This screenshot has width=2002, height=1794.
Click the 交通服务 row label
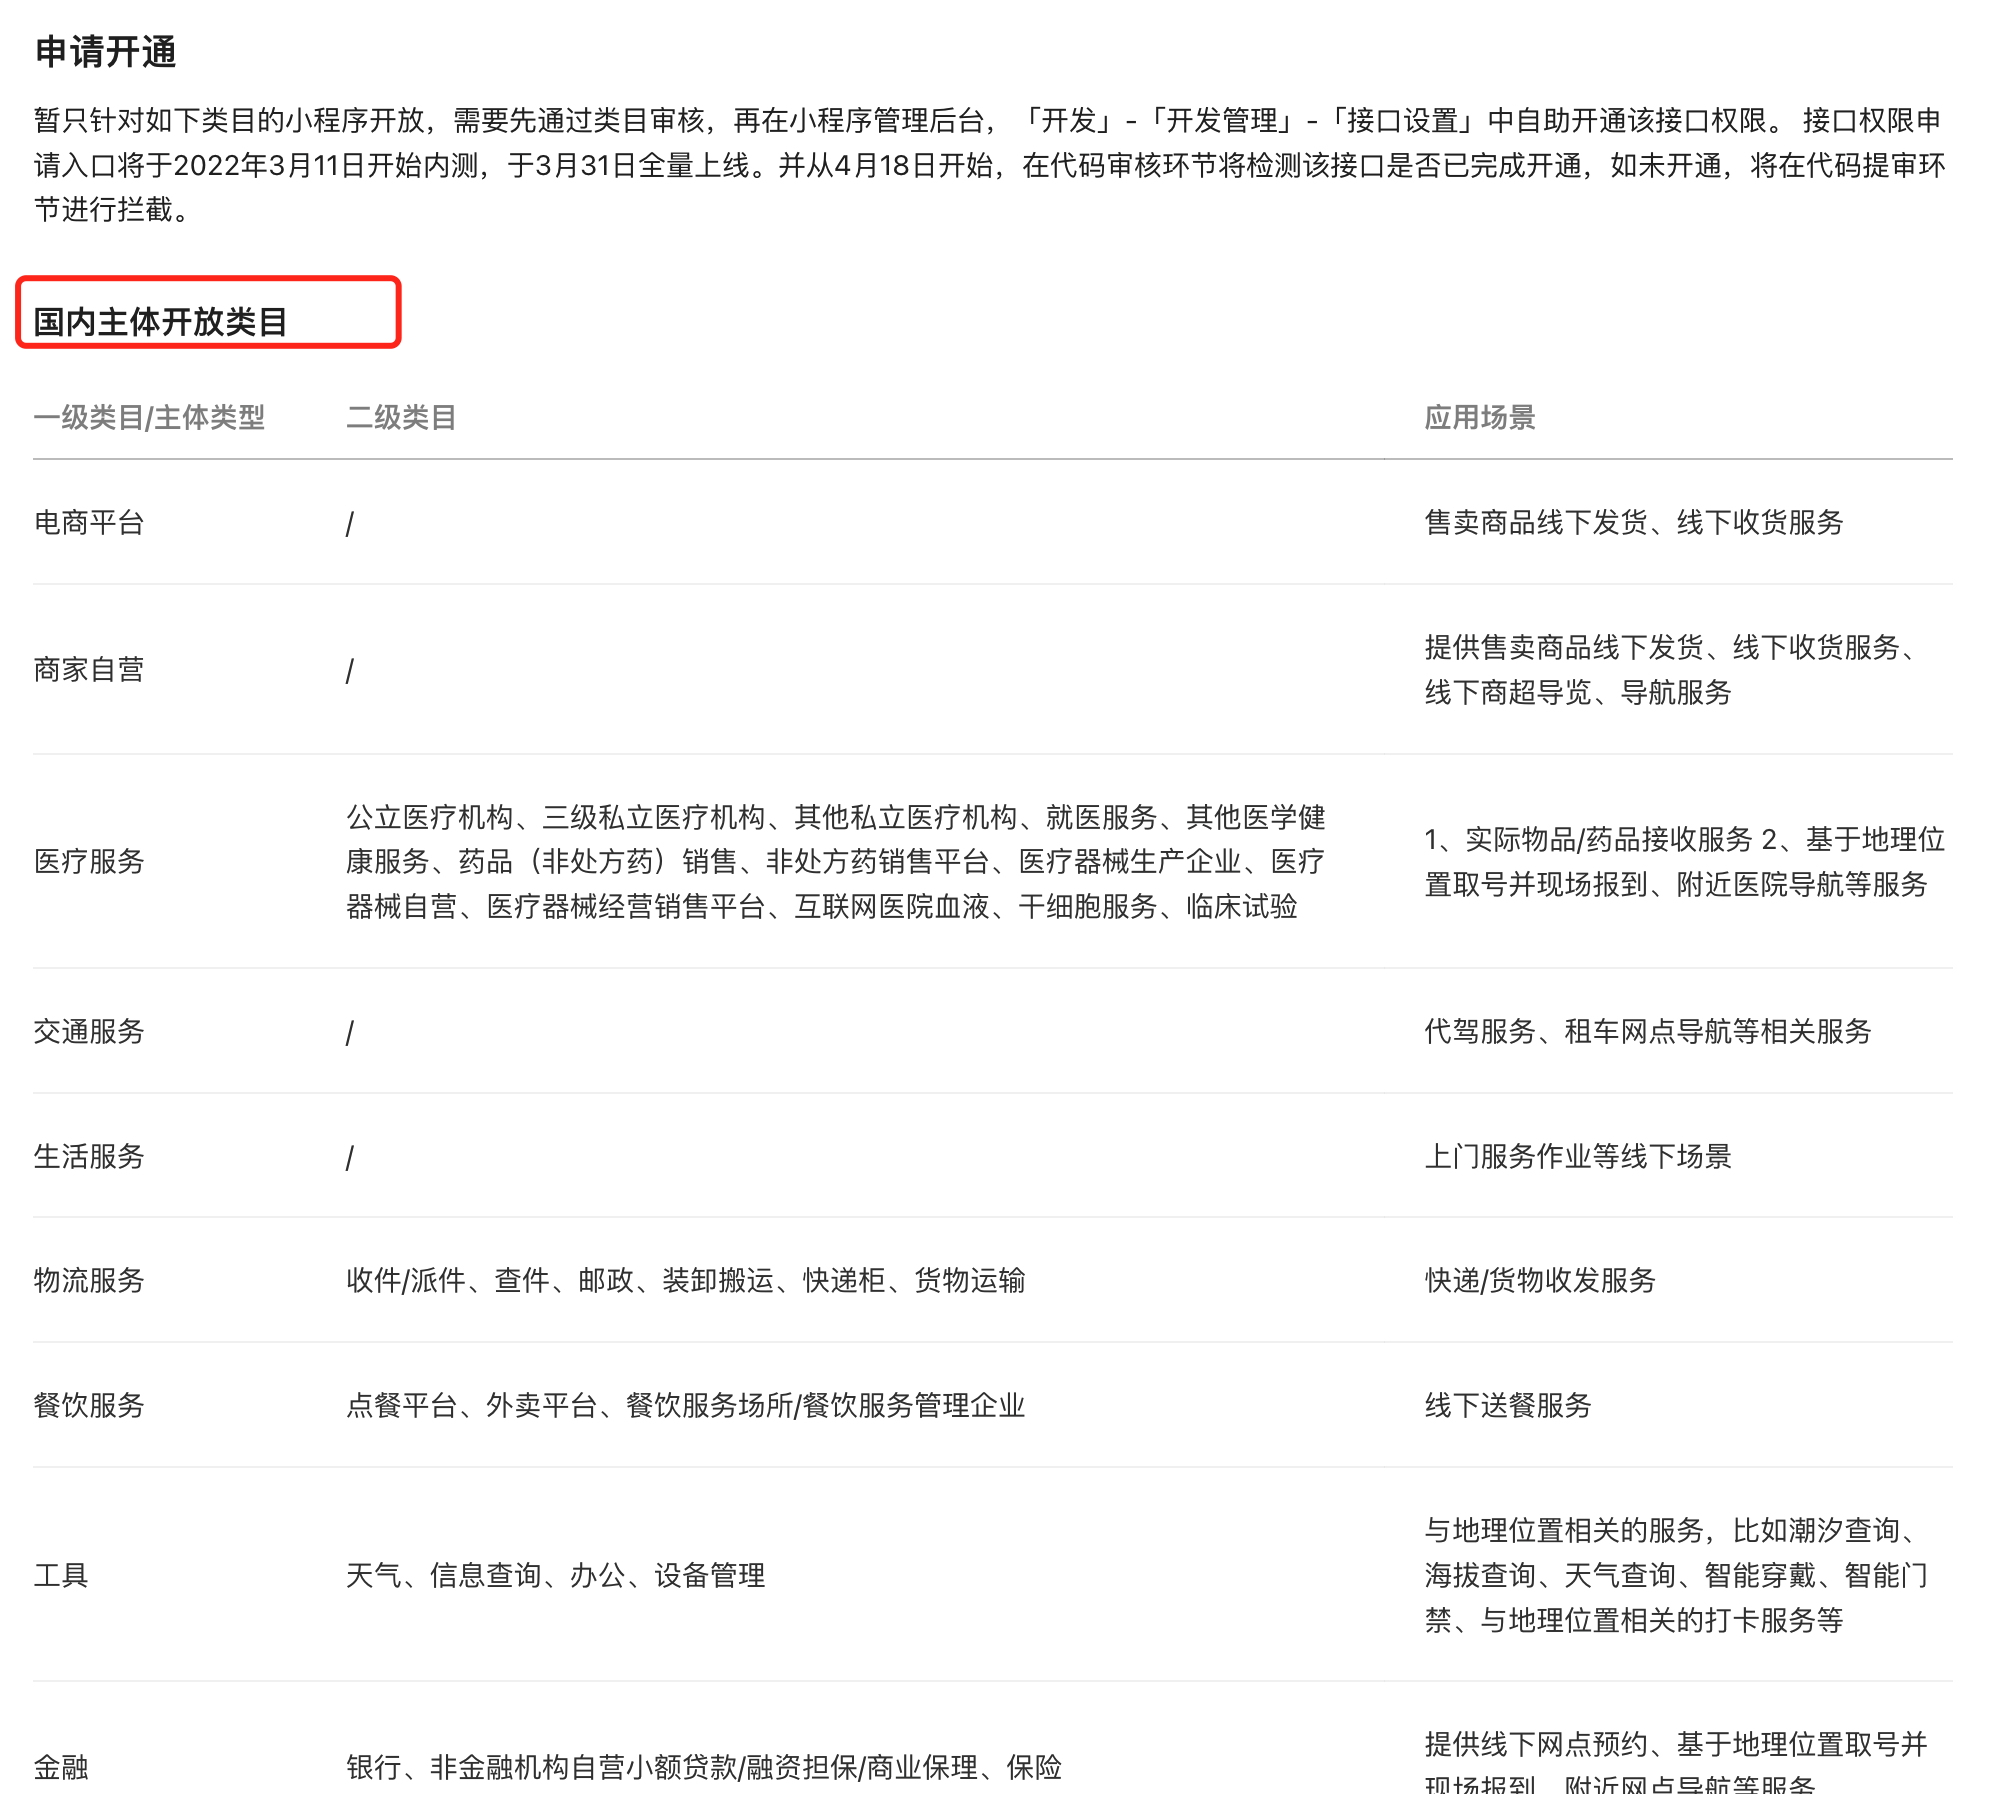(x=89, y=1032)
